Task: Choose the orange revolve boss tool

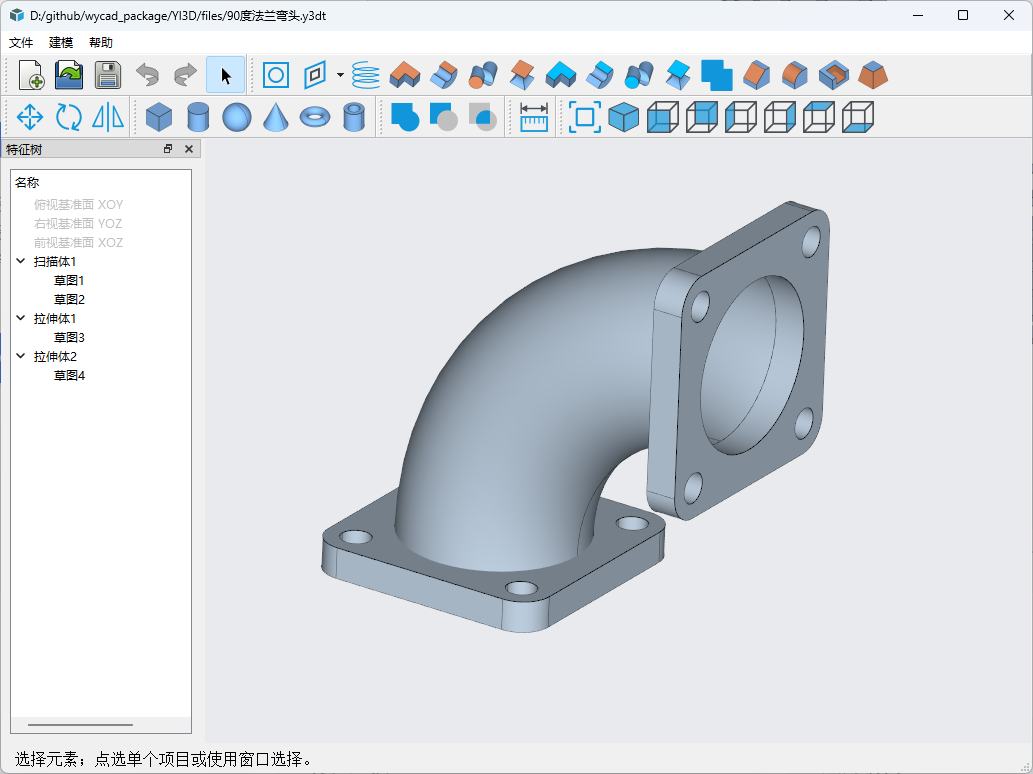Action: coord(444,75)
